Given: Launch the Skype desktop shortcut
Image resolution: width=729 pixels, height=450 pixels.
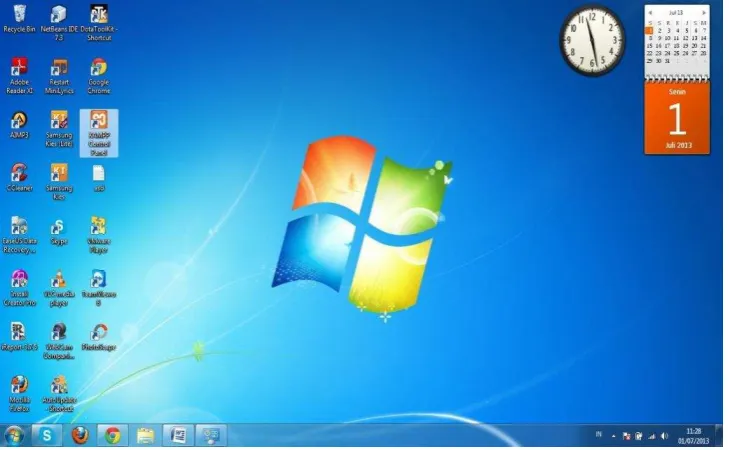Looking at the screenshot, I should coord(59,231).
